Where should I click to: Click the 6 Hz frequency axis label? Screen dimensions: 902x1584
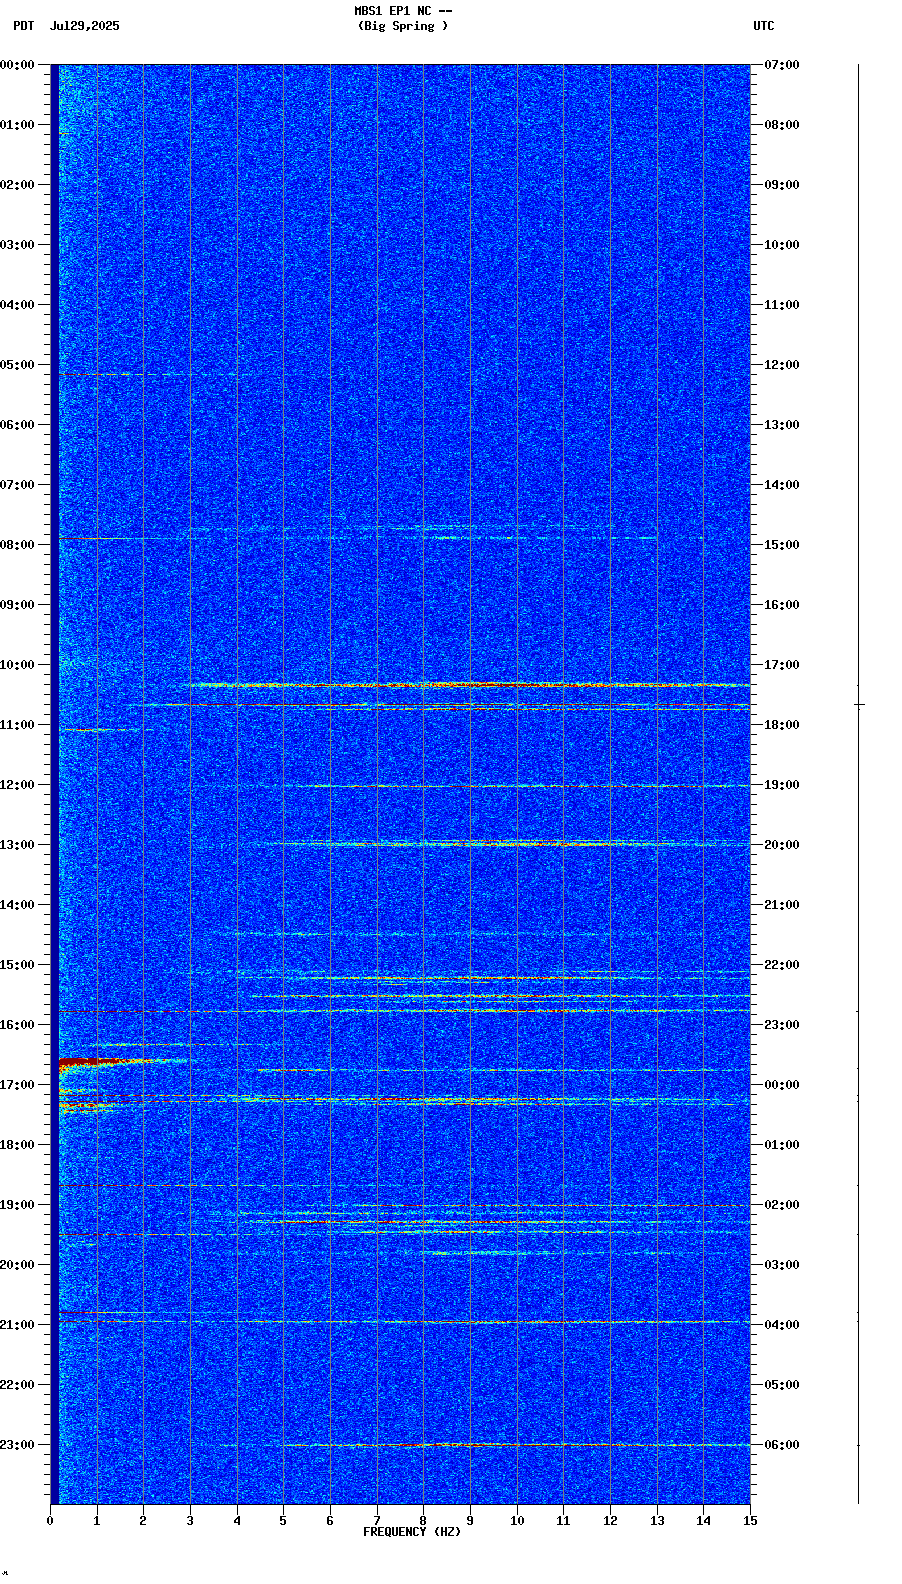tap(330, 1521)
